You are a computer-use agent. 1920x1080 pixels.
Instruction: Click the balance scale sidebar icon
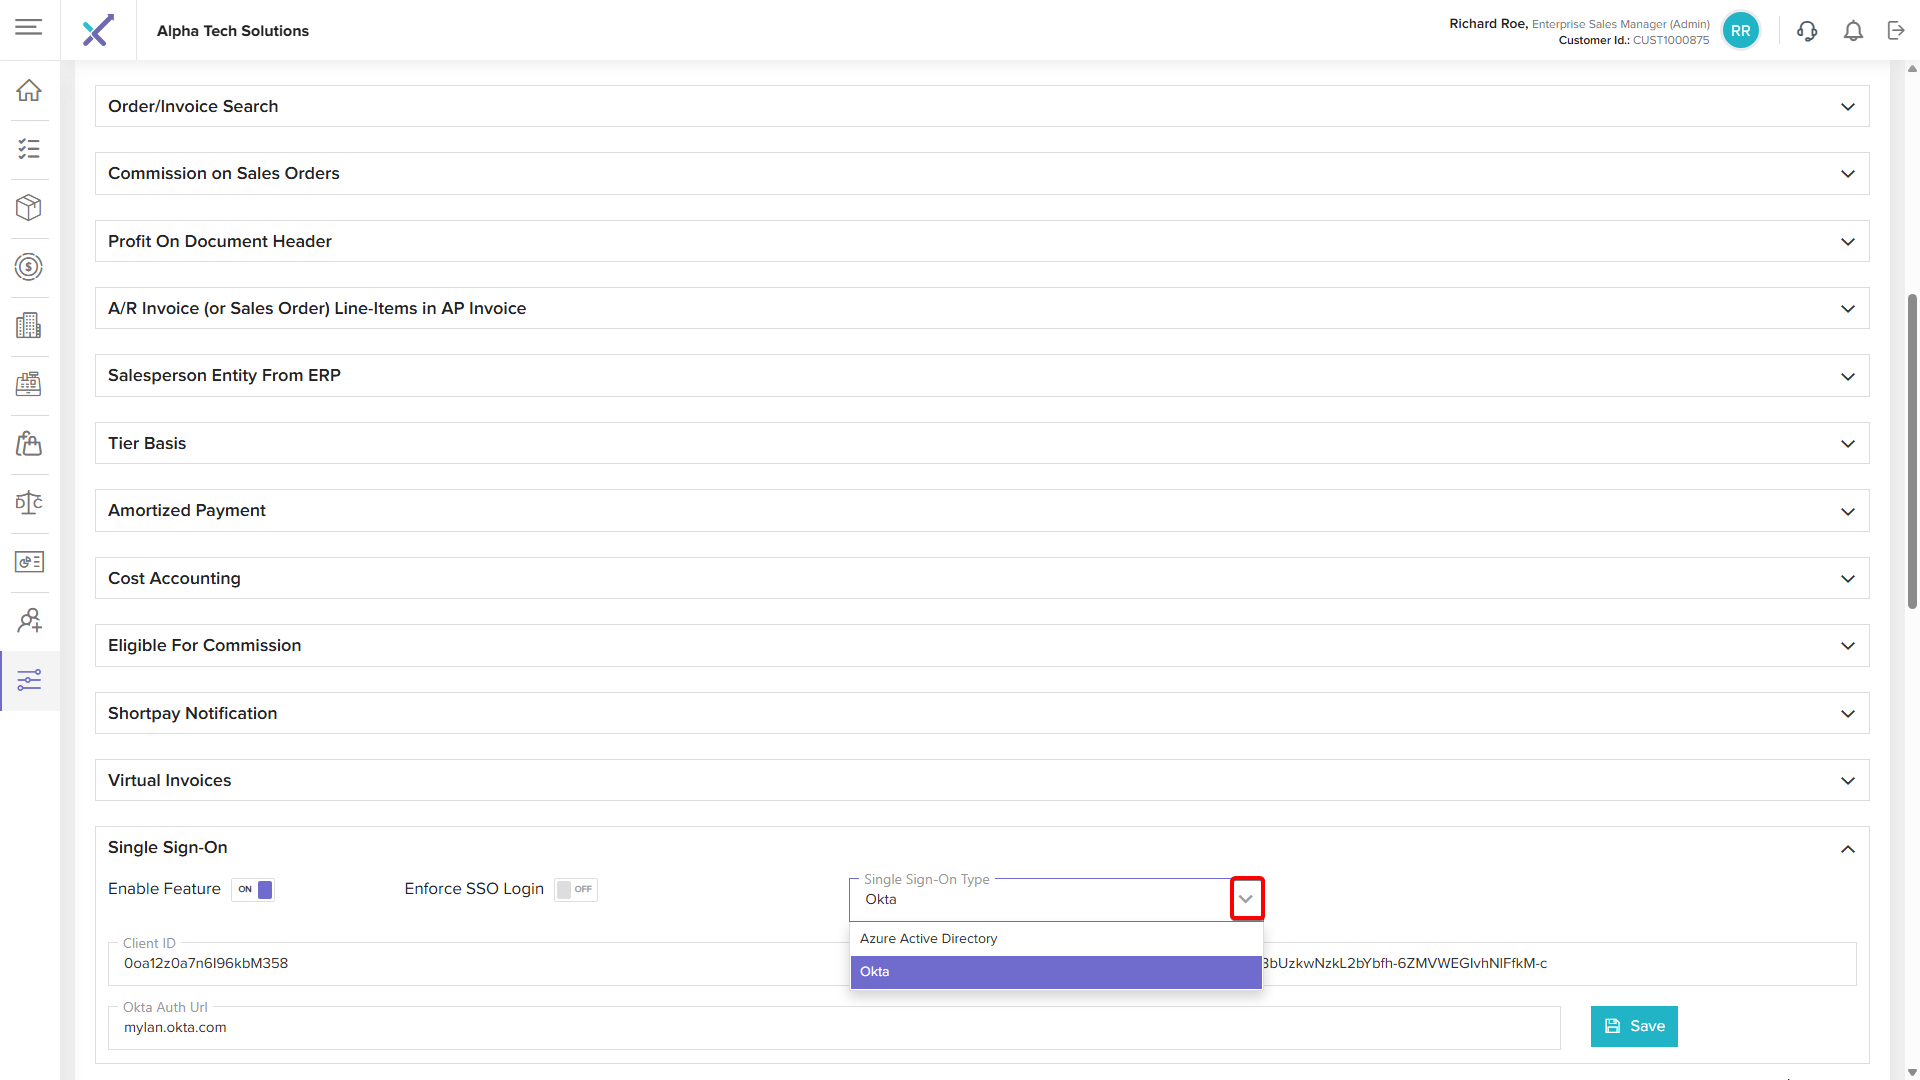coord(29,502)
